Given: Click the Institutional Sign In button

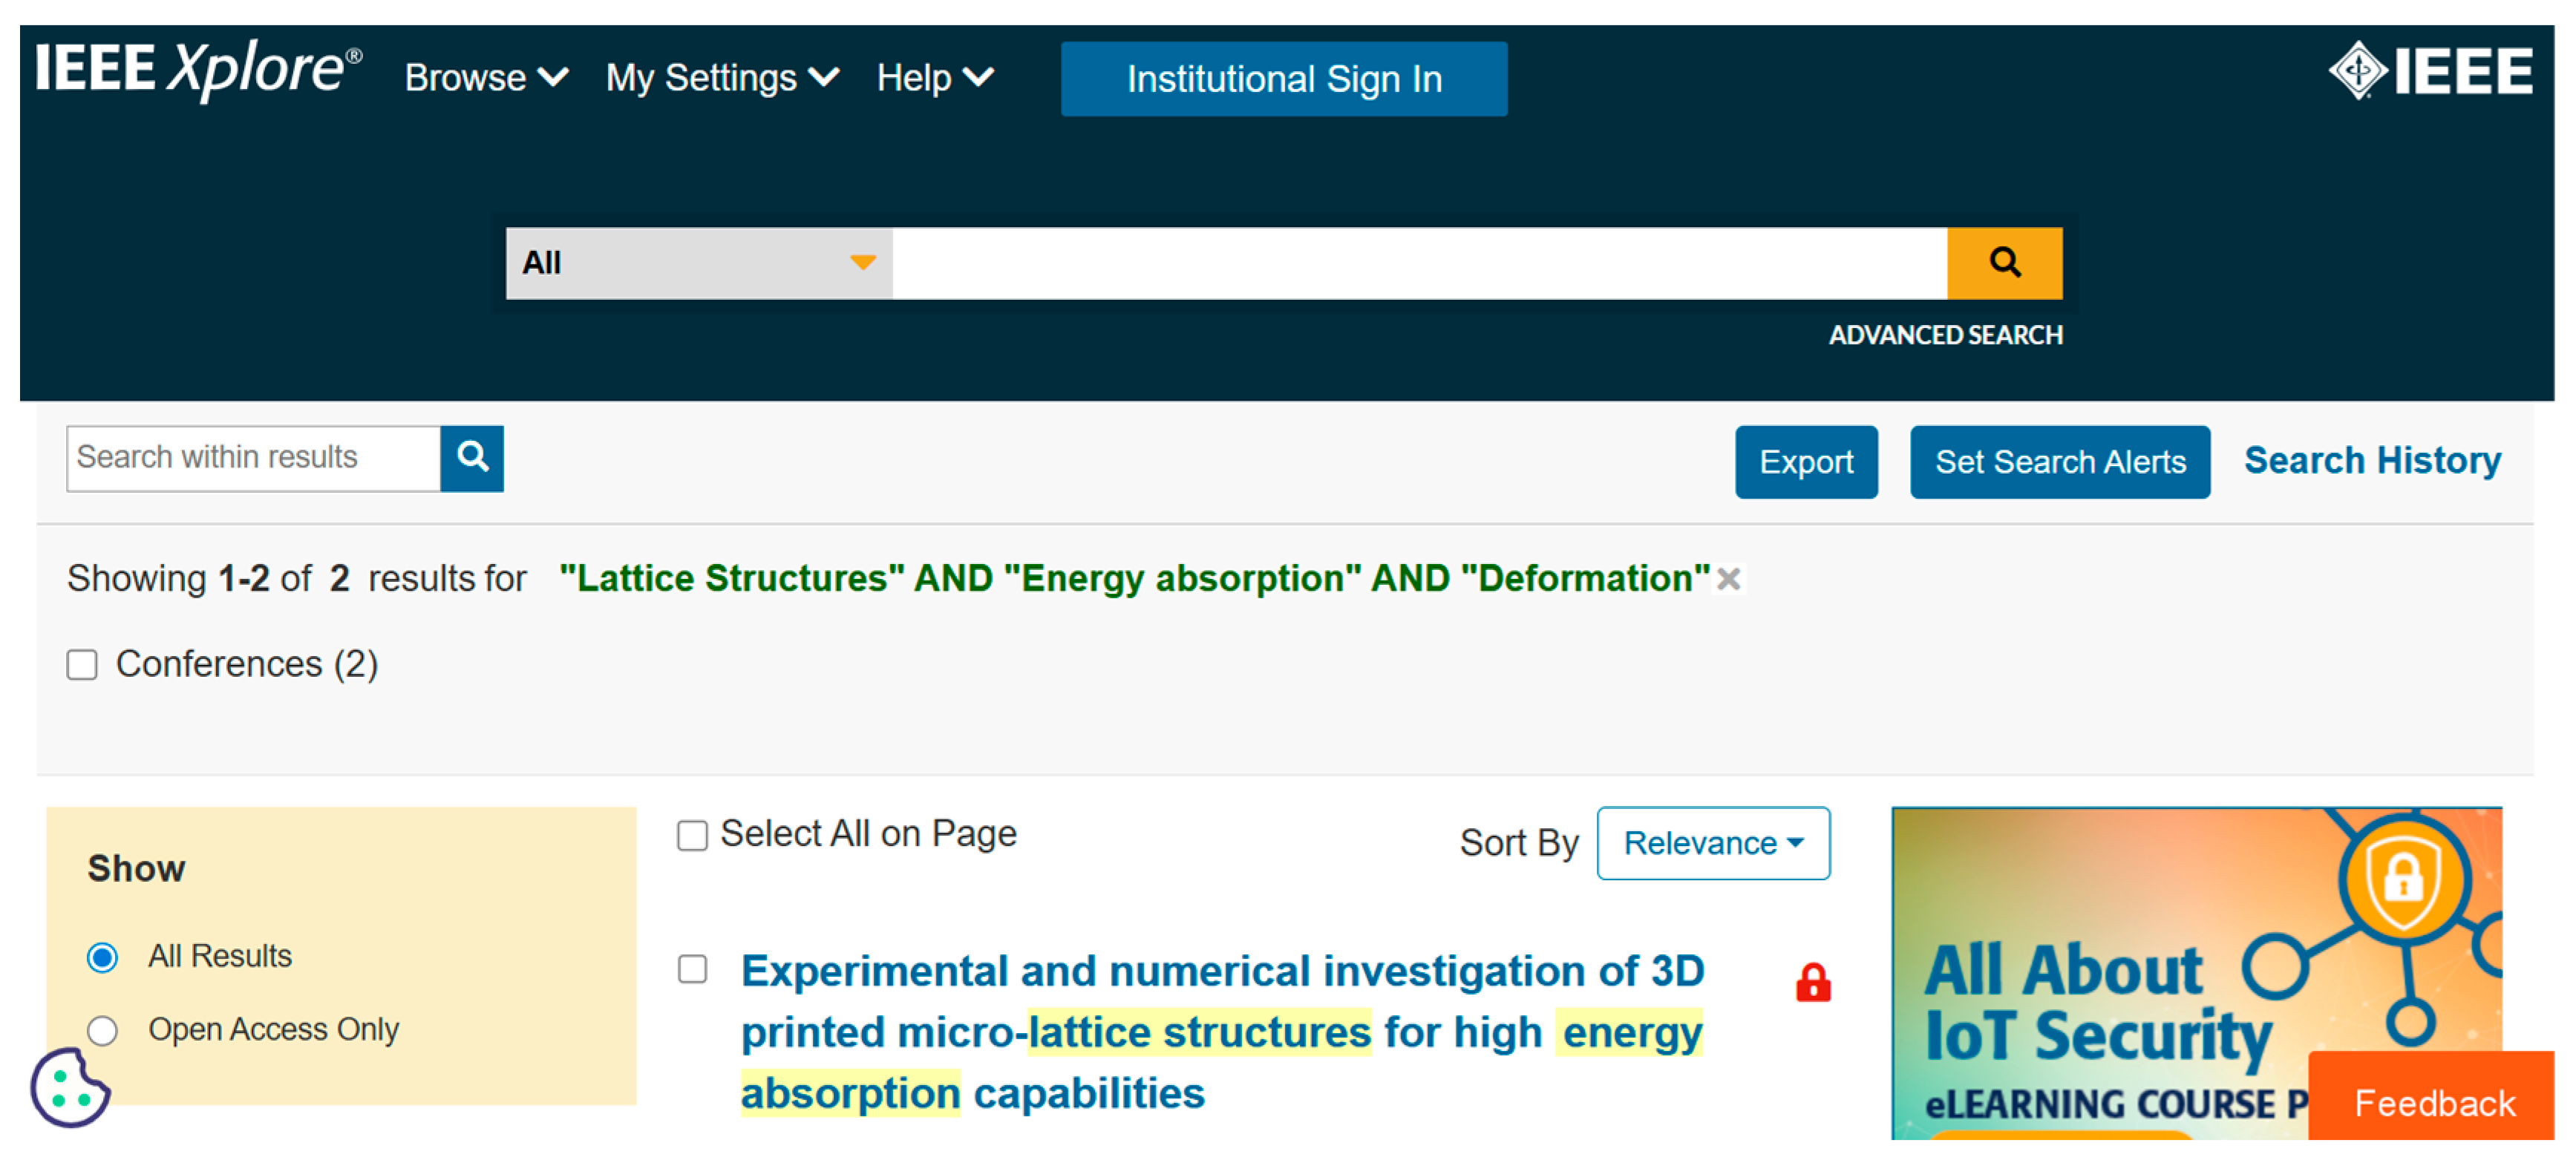Looking at the screenshot, I should point(1283,79).
